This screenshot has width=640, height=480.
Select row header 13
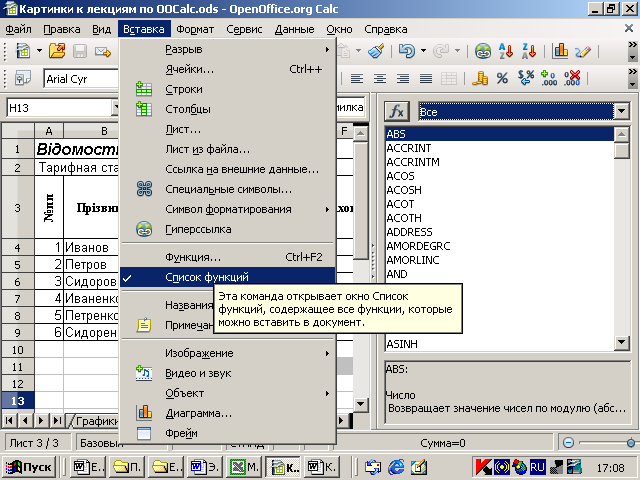click(18, 401)
